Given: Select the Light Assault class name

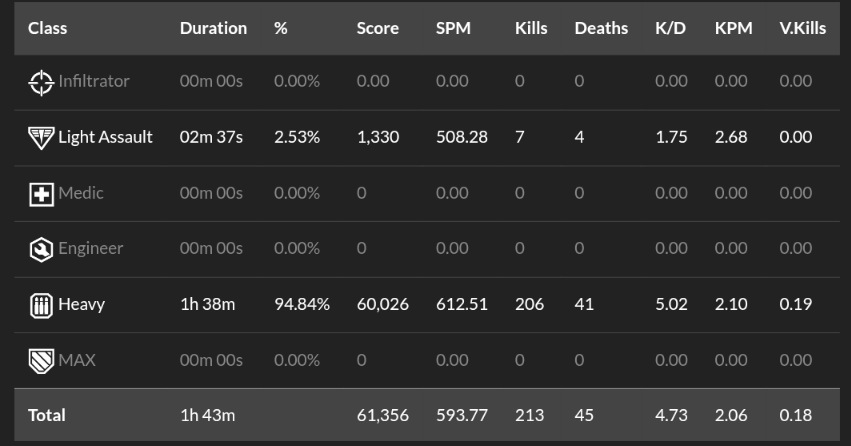Looking at the screenshot, I should [x=105, y=137].
